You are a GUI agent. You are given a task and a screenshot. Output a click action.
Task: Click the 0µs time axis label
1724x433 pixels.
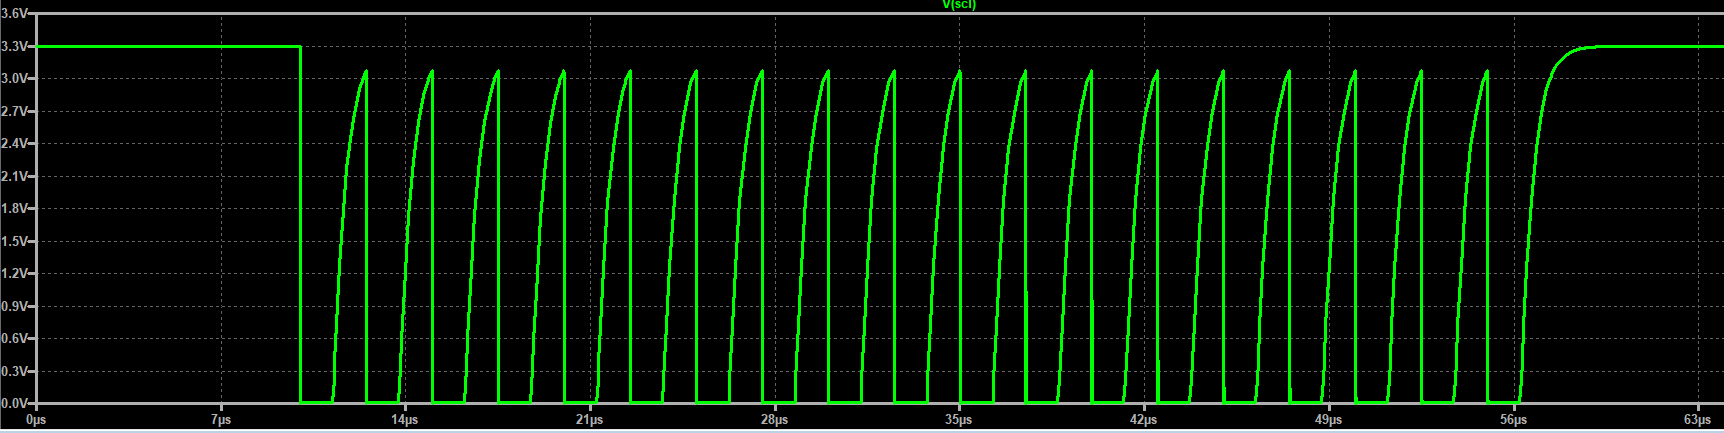click(x=36, y=420)
